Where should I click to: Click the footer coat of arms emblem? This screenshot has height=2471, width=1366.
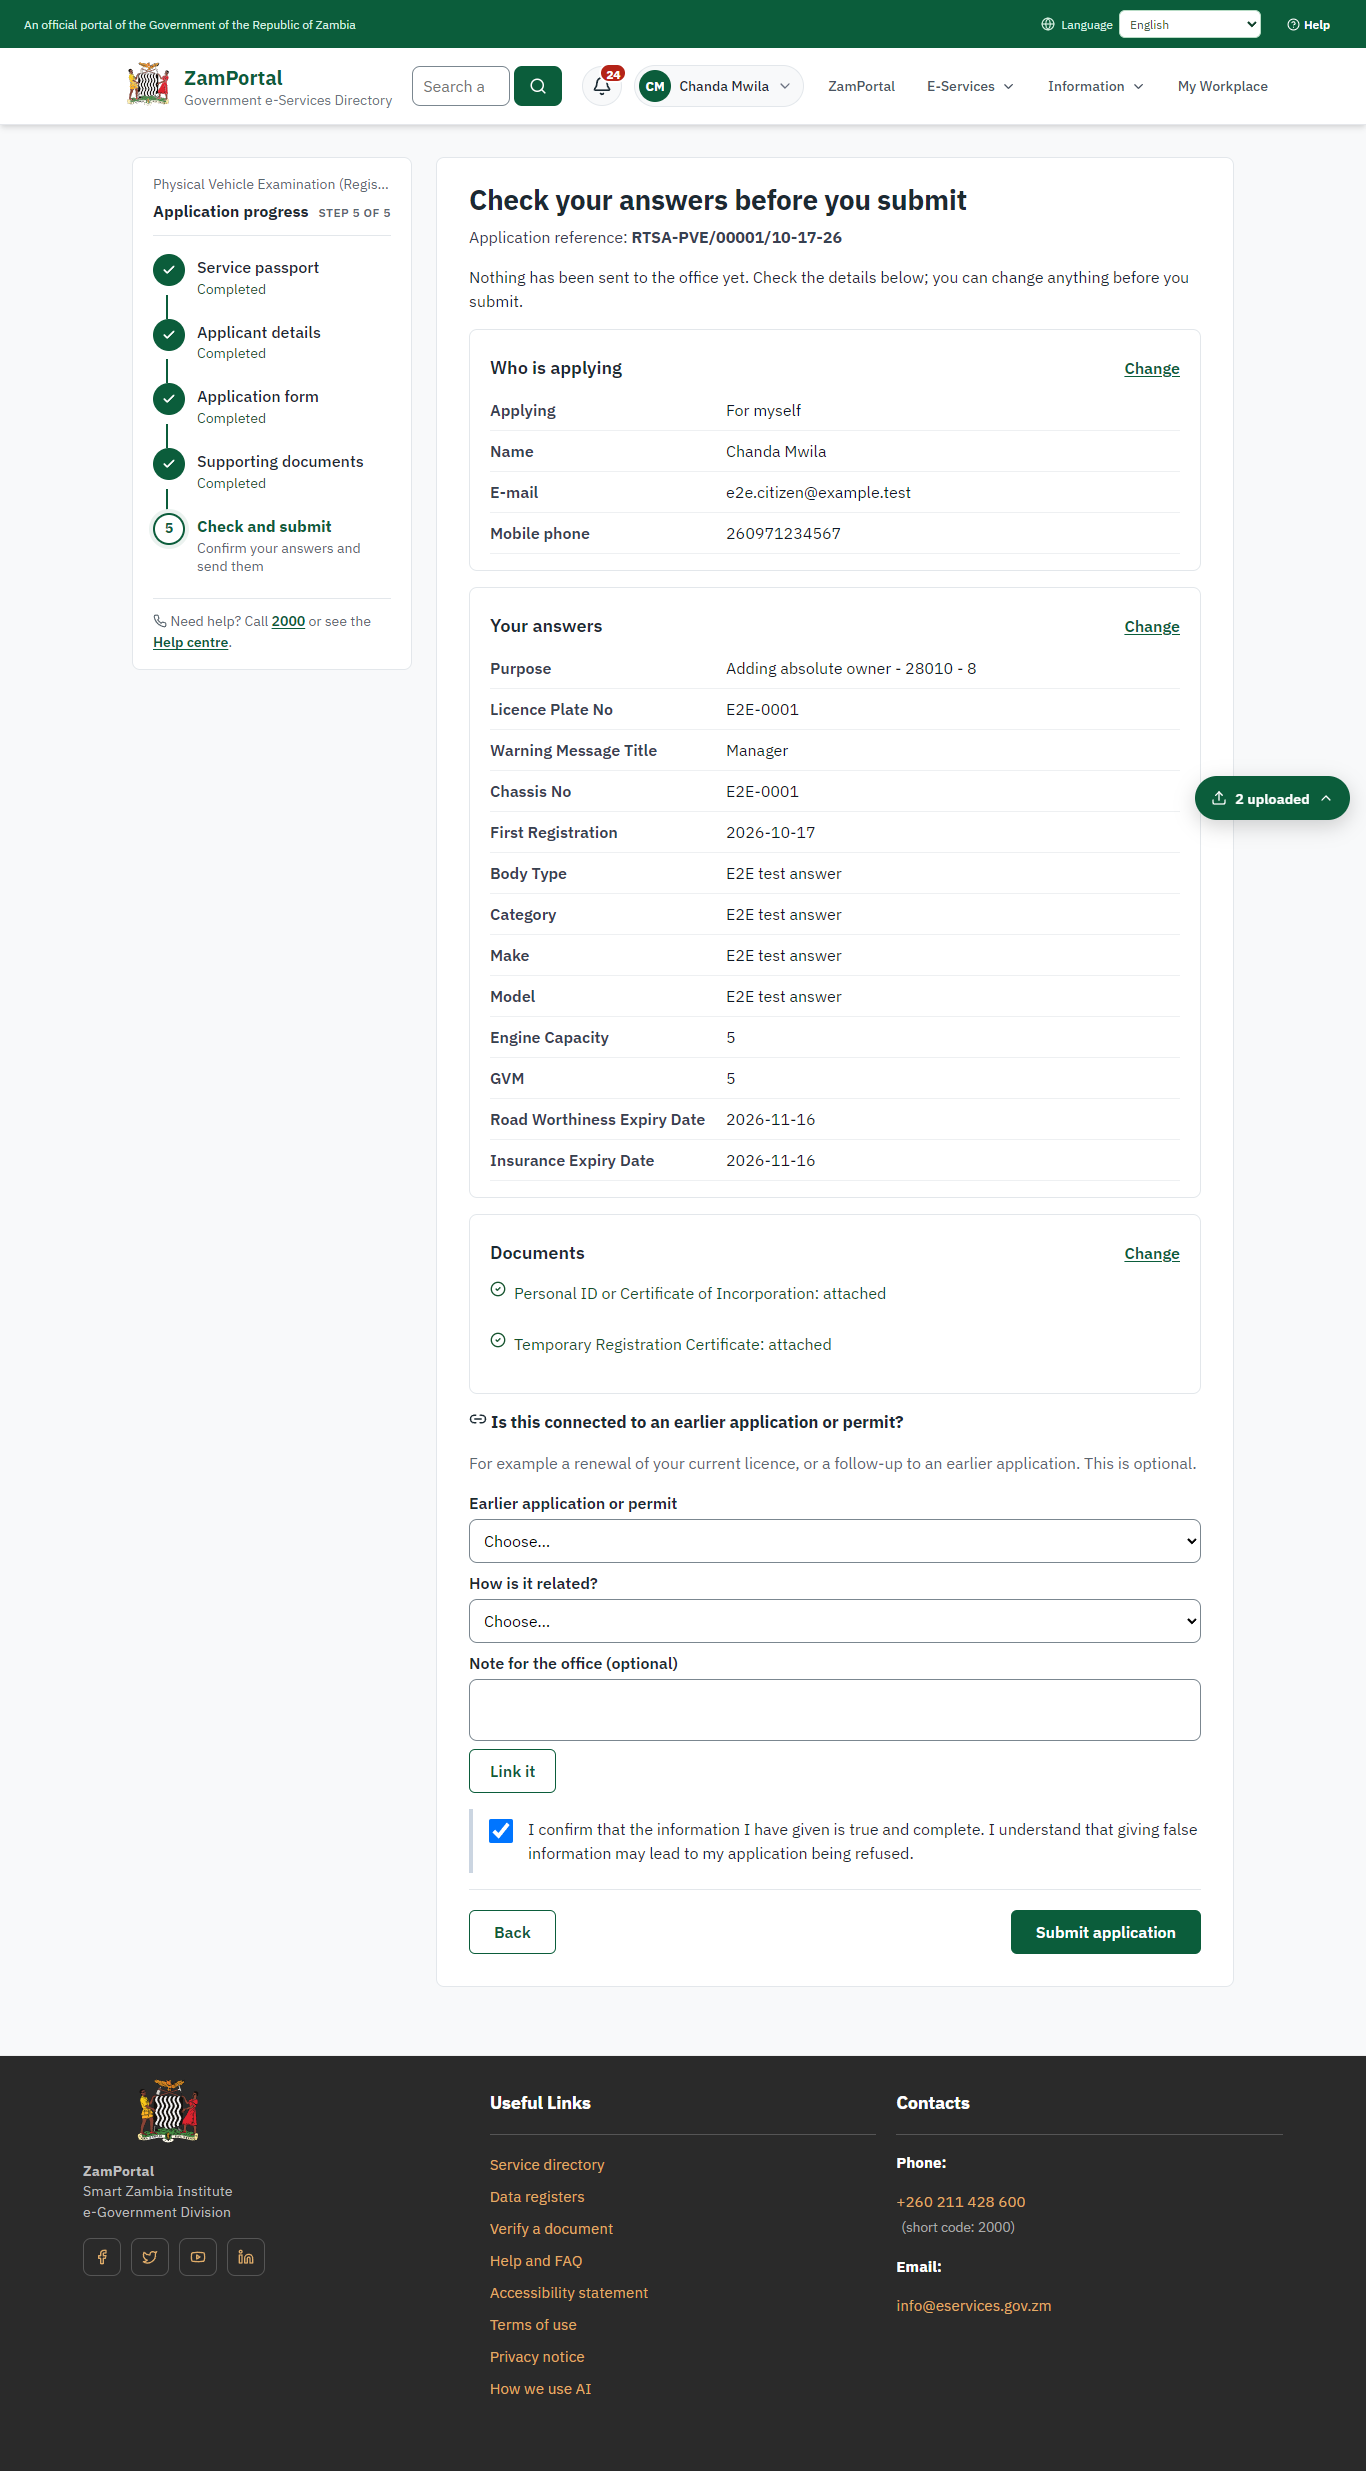168,2111
